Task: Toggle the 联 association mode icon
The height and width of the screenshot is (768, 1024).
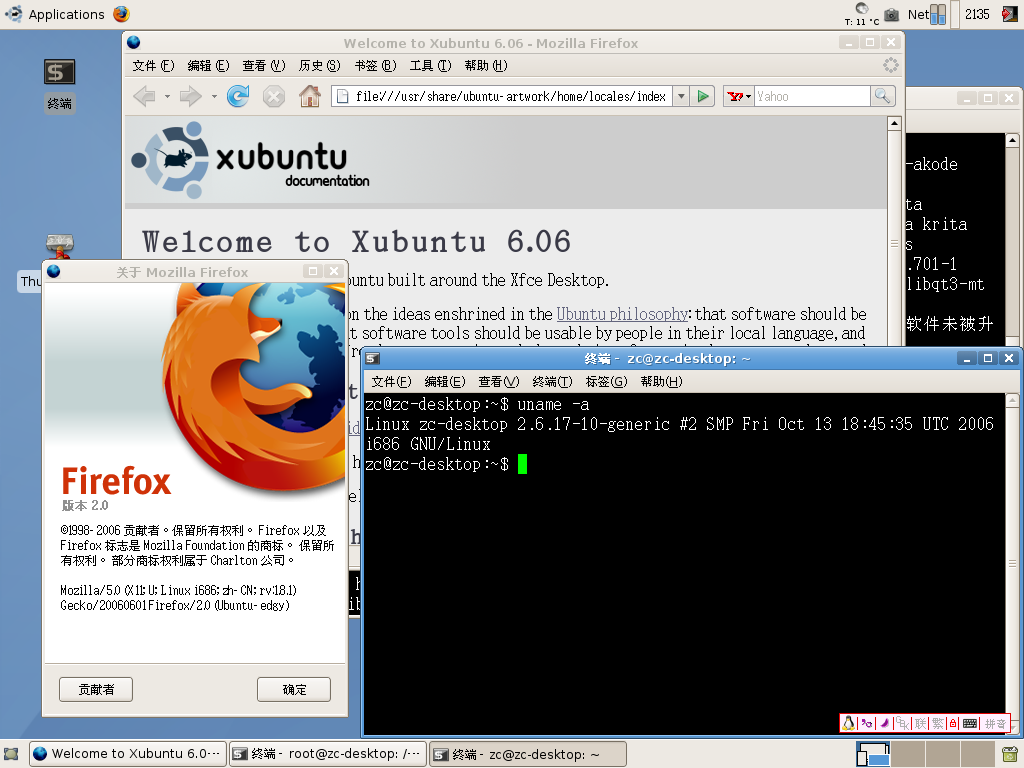Action: [x=920, y=723]
